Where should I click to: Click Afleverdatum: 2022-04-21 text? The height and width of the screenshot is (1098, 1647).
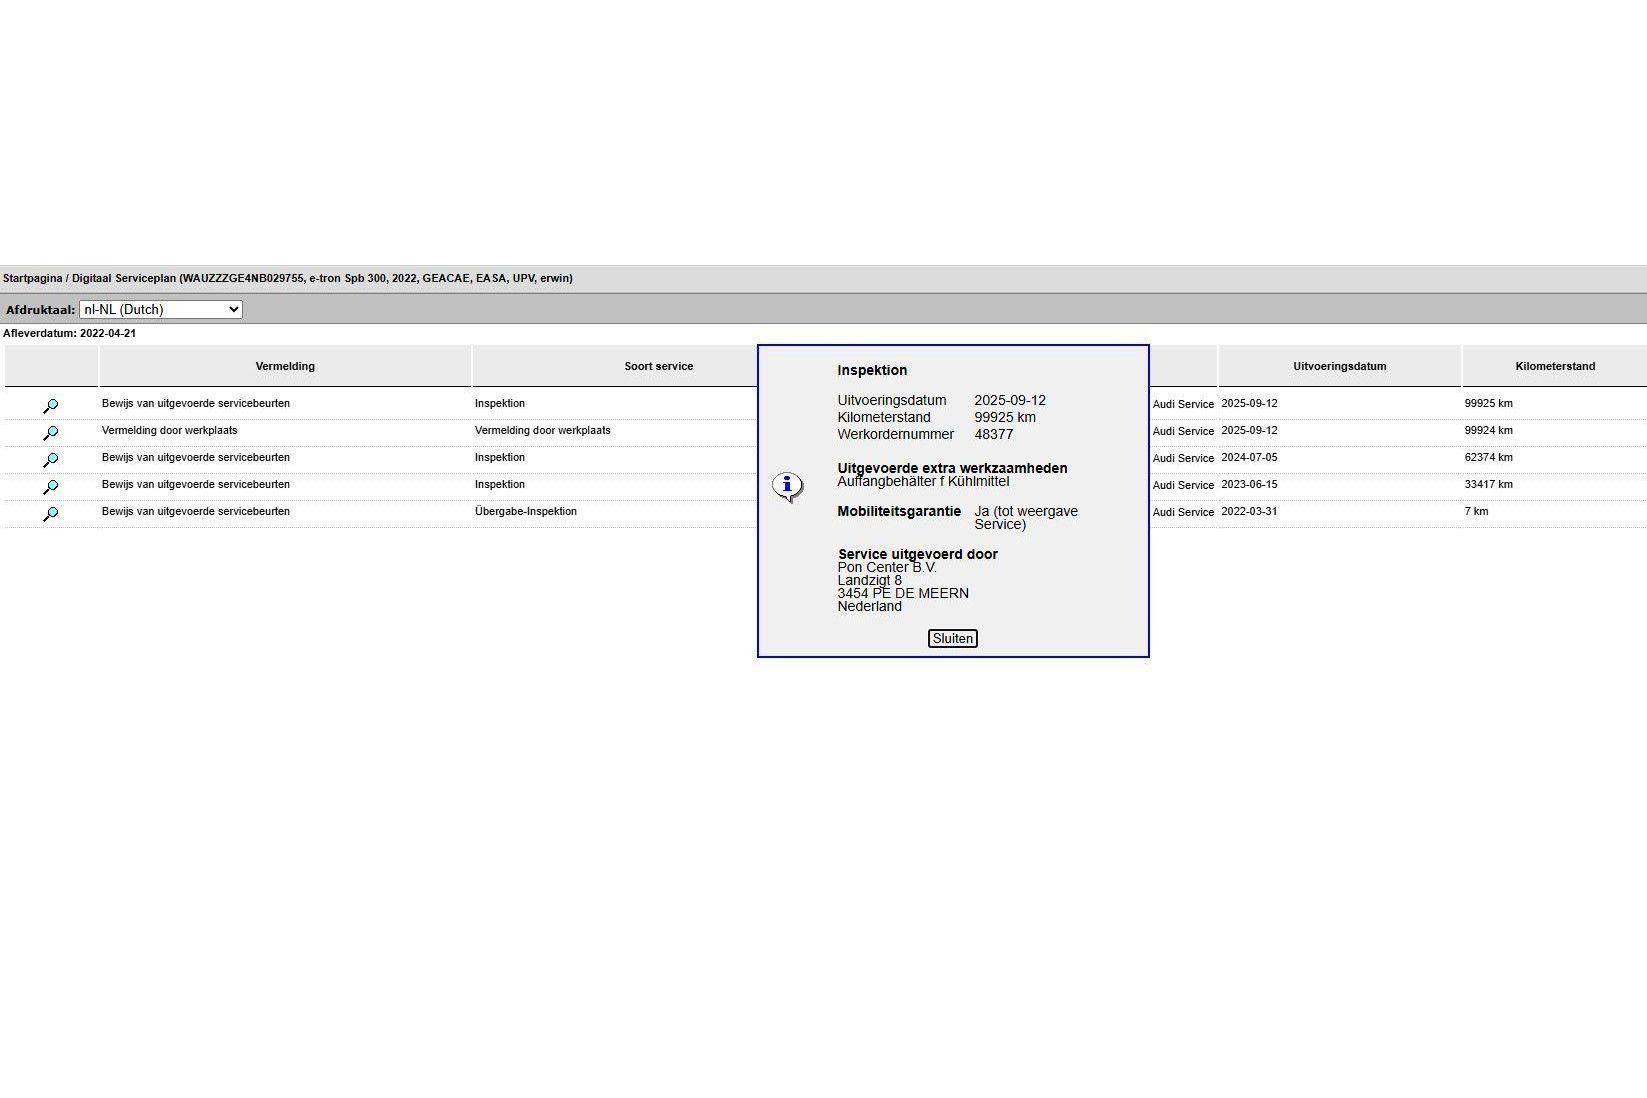click(70, 334)
